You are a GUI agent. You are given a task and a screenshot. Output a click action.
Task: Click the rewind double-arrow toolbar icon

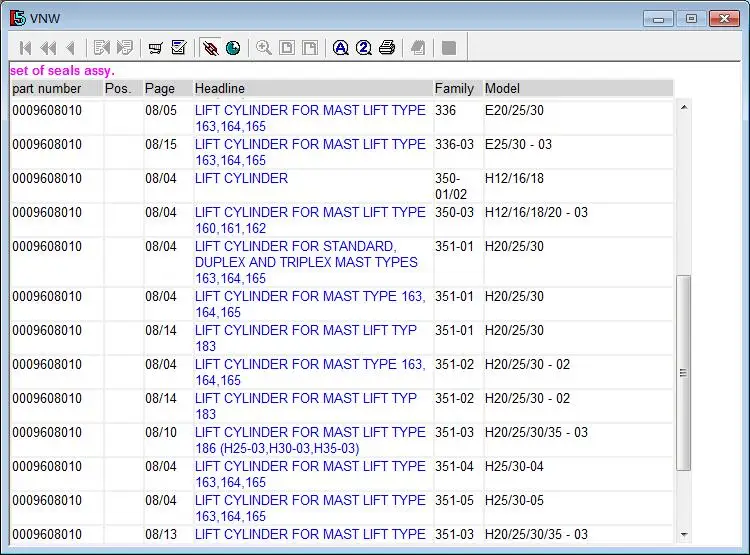pos(47,48)
